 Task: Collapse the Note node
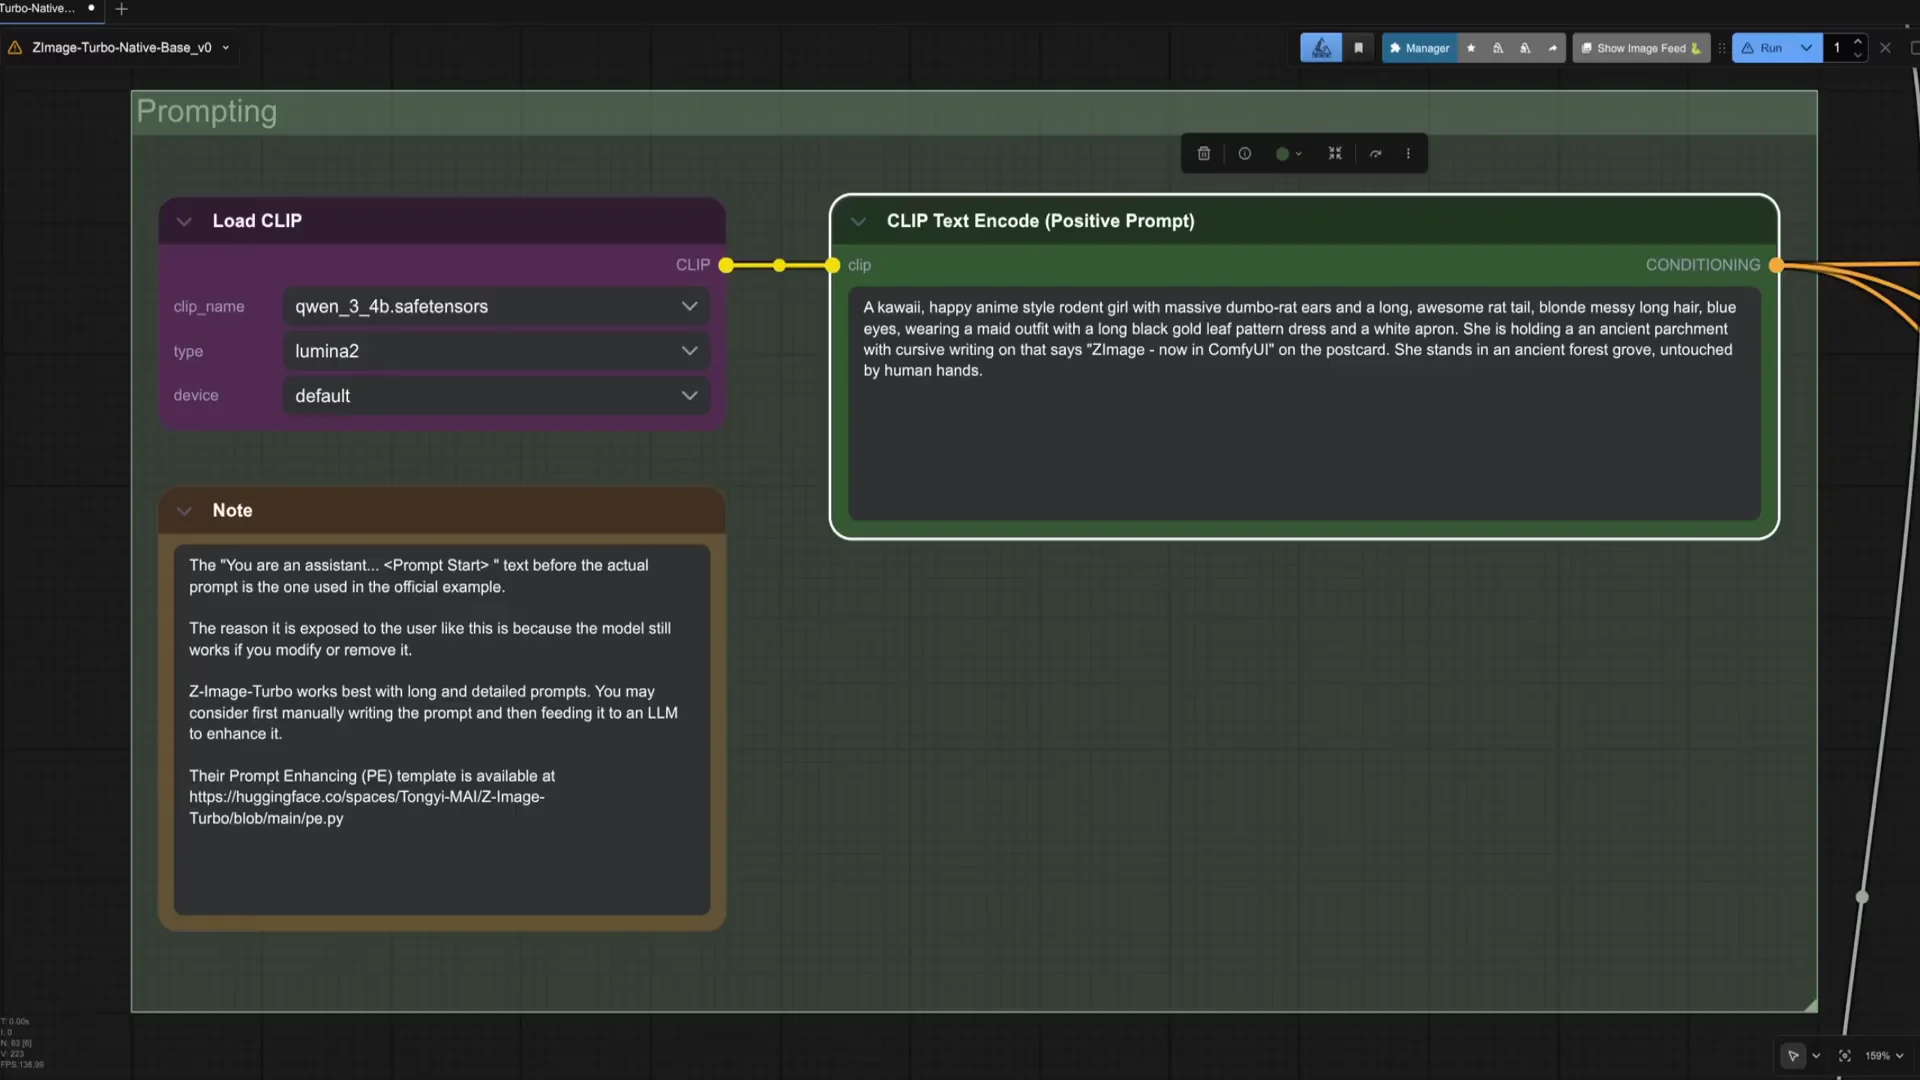click(x=184, y=510)
